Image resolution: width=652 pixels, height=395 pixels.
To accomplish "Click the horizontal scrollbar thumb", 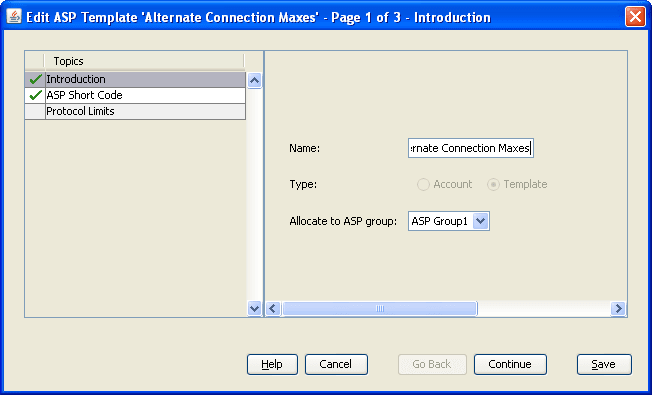I will pyautogui.click(x=380, y=309).
